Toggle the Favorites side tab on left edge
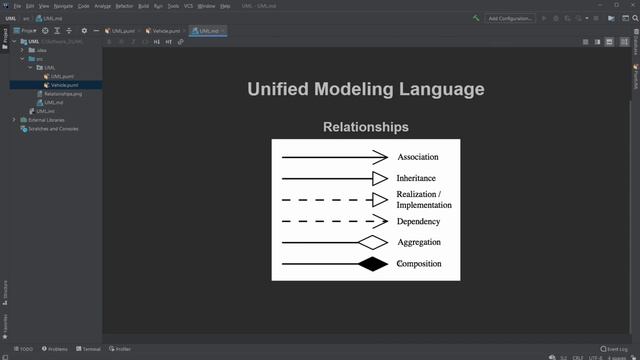 pyautogui.click(x=5, y=327)
